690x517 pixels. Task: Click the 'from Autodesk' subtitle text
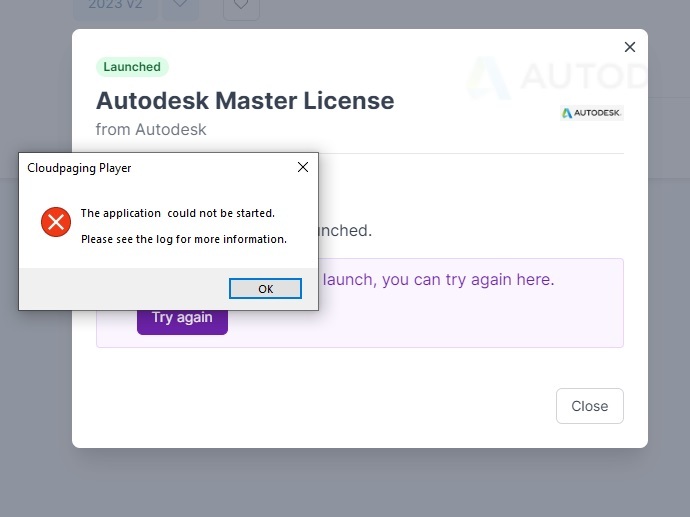tap(151, 130)
